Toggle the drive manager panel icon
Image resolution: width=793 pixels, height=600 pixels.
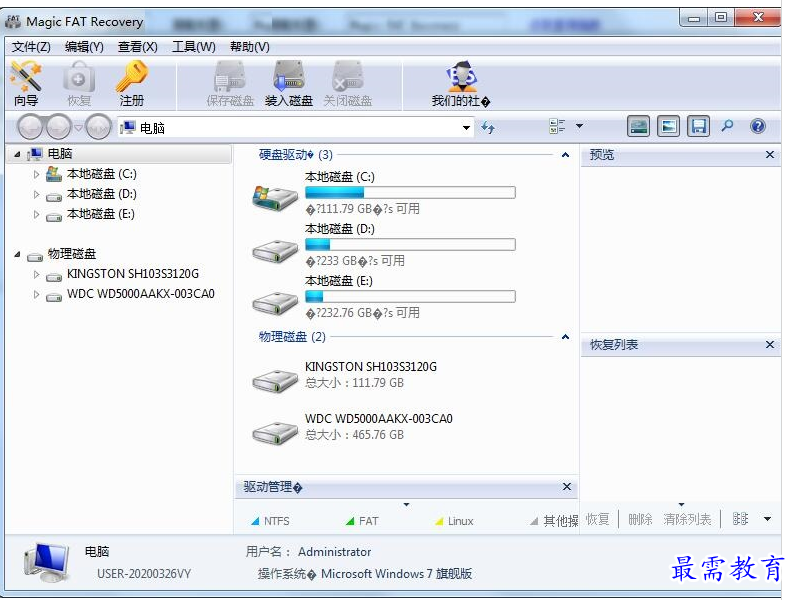click(x=638, y=126)
